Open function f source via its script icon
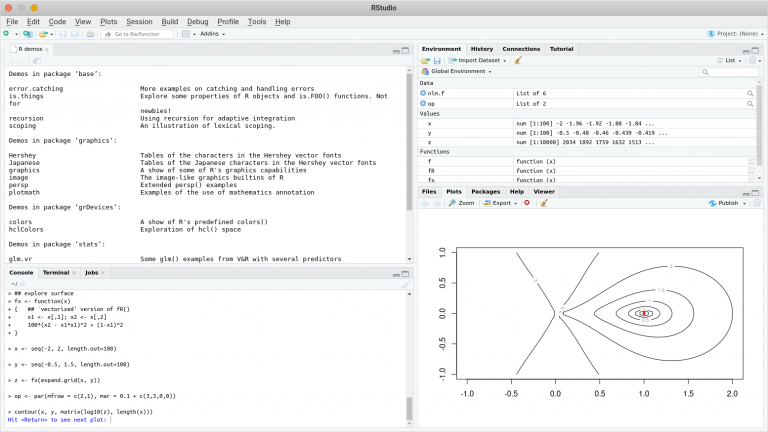Viewport: 768px width, 432px height. coord(751,161)
